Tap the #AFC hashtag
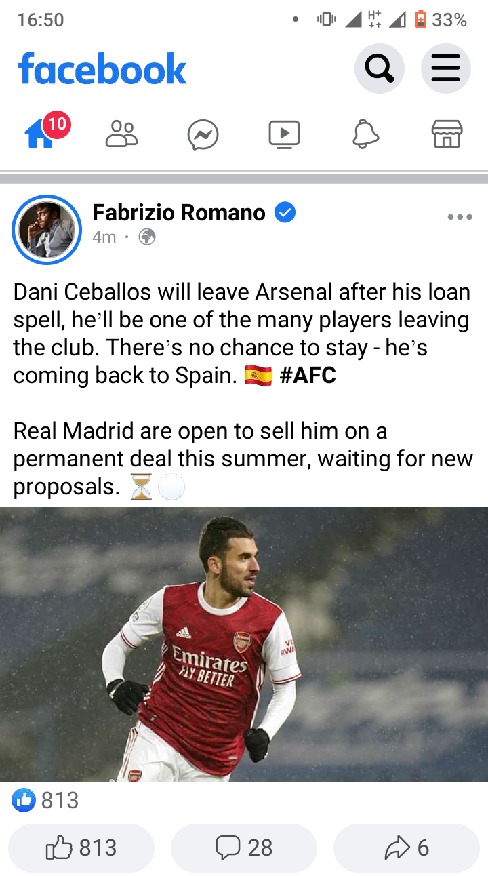Screen dimensions: 488x876 click(x=308, y=375)
